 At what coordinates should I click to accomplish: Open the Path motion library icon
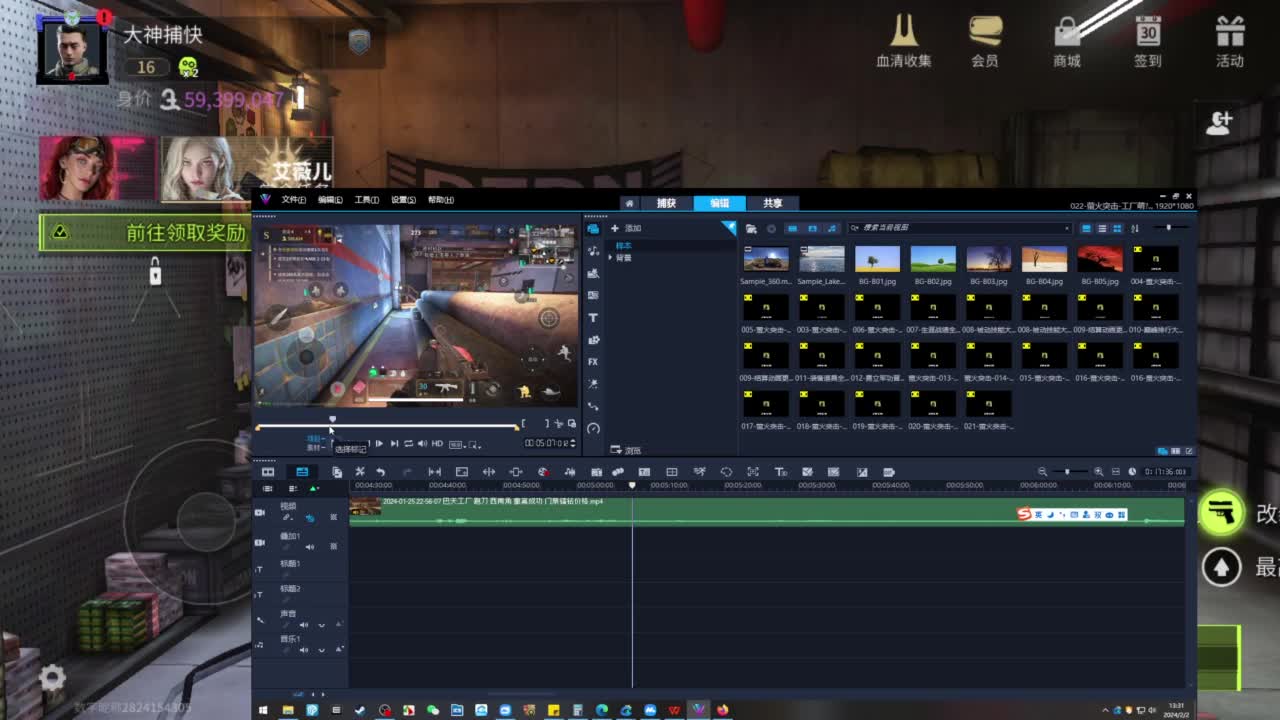tap(593, 406)
